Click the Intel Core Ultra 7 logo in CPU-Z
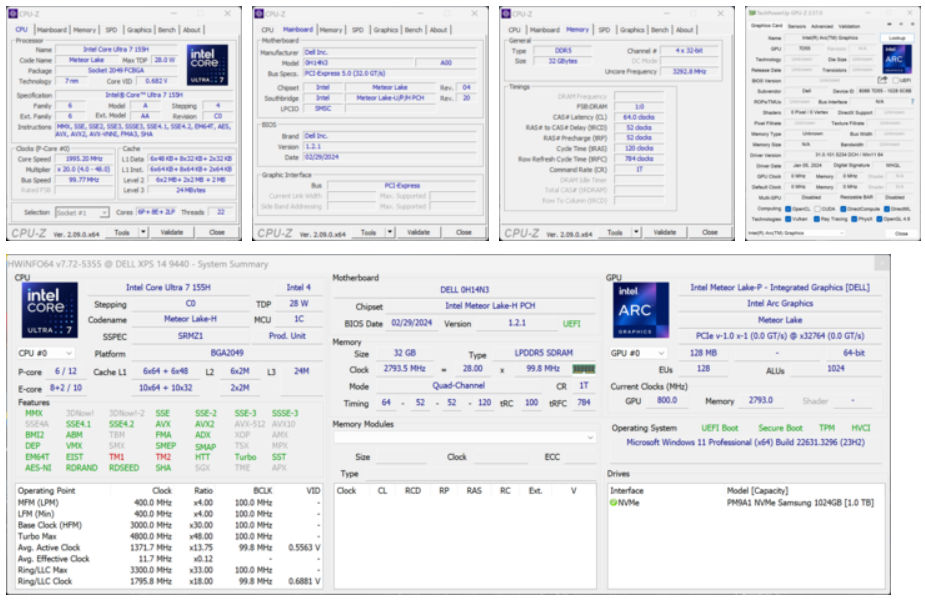Viewport: 925px width, 600px height. point(208,64)
